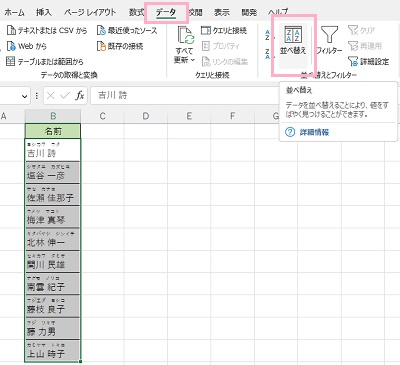Select column C header

102,116
